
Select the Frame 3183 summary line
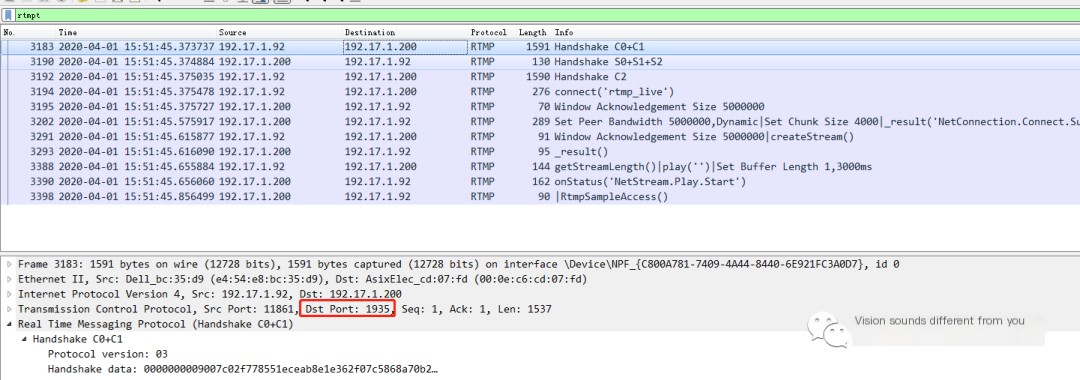click(458, 264)
